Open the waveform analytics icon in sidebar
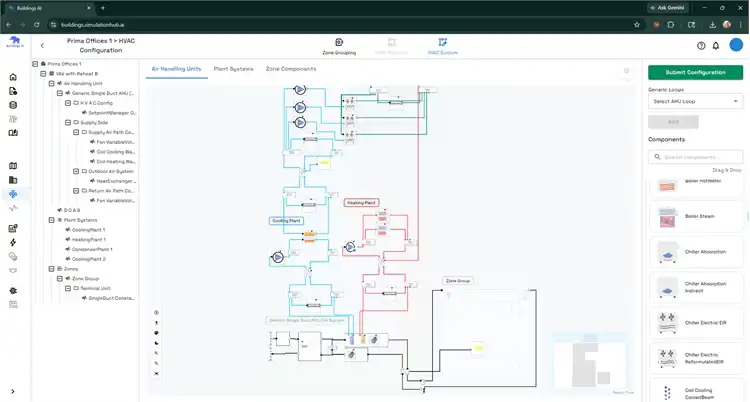This screenshot has height=402, width=750. tap(13, 208)
